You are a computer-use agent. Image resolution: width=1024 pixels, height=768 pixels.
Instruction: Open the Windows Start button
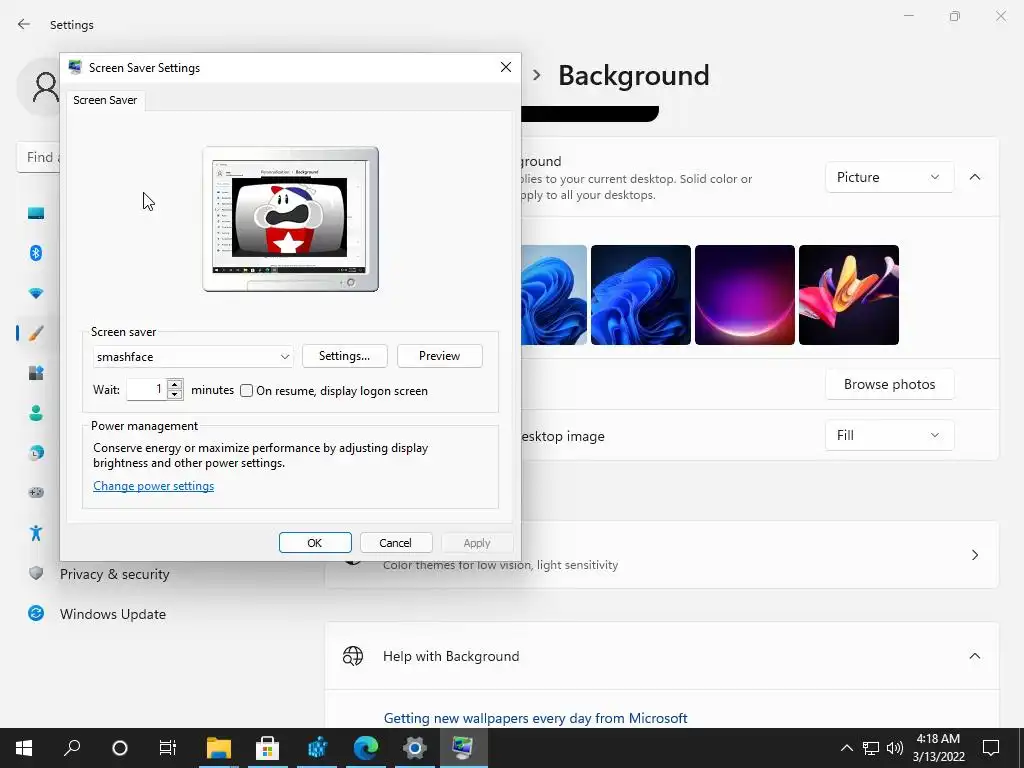[x=24, y=748]
